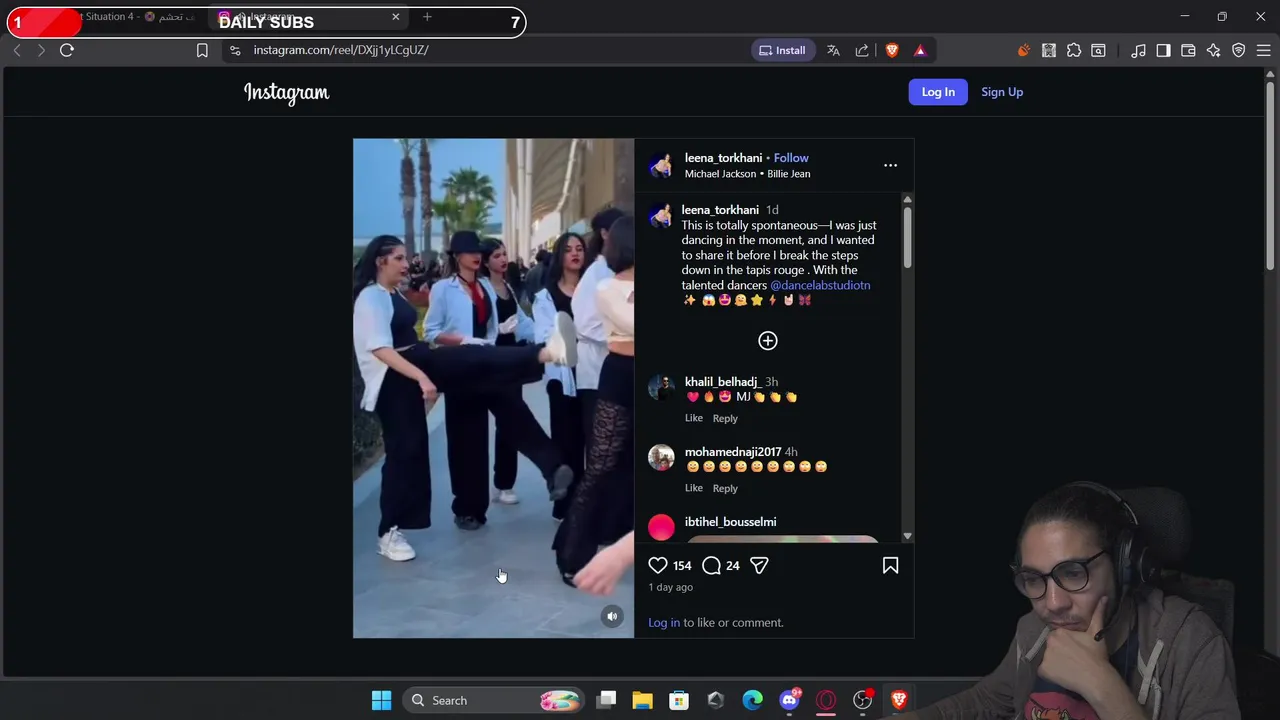The height and width of the screenshot is (720, 1280).
Task: Open the Brave Wallet icon
Action: [1188, 50]
